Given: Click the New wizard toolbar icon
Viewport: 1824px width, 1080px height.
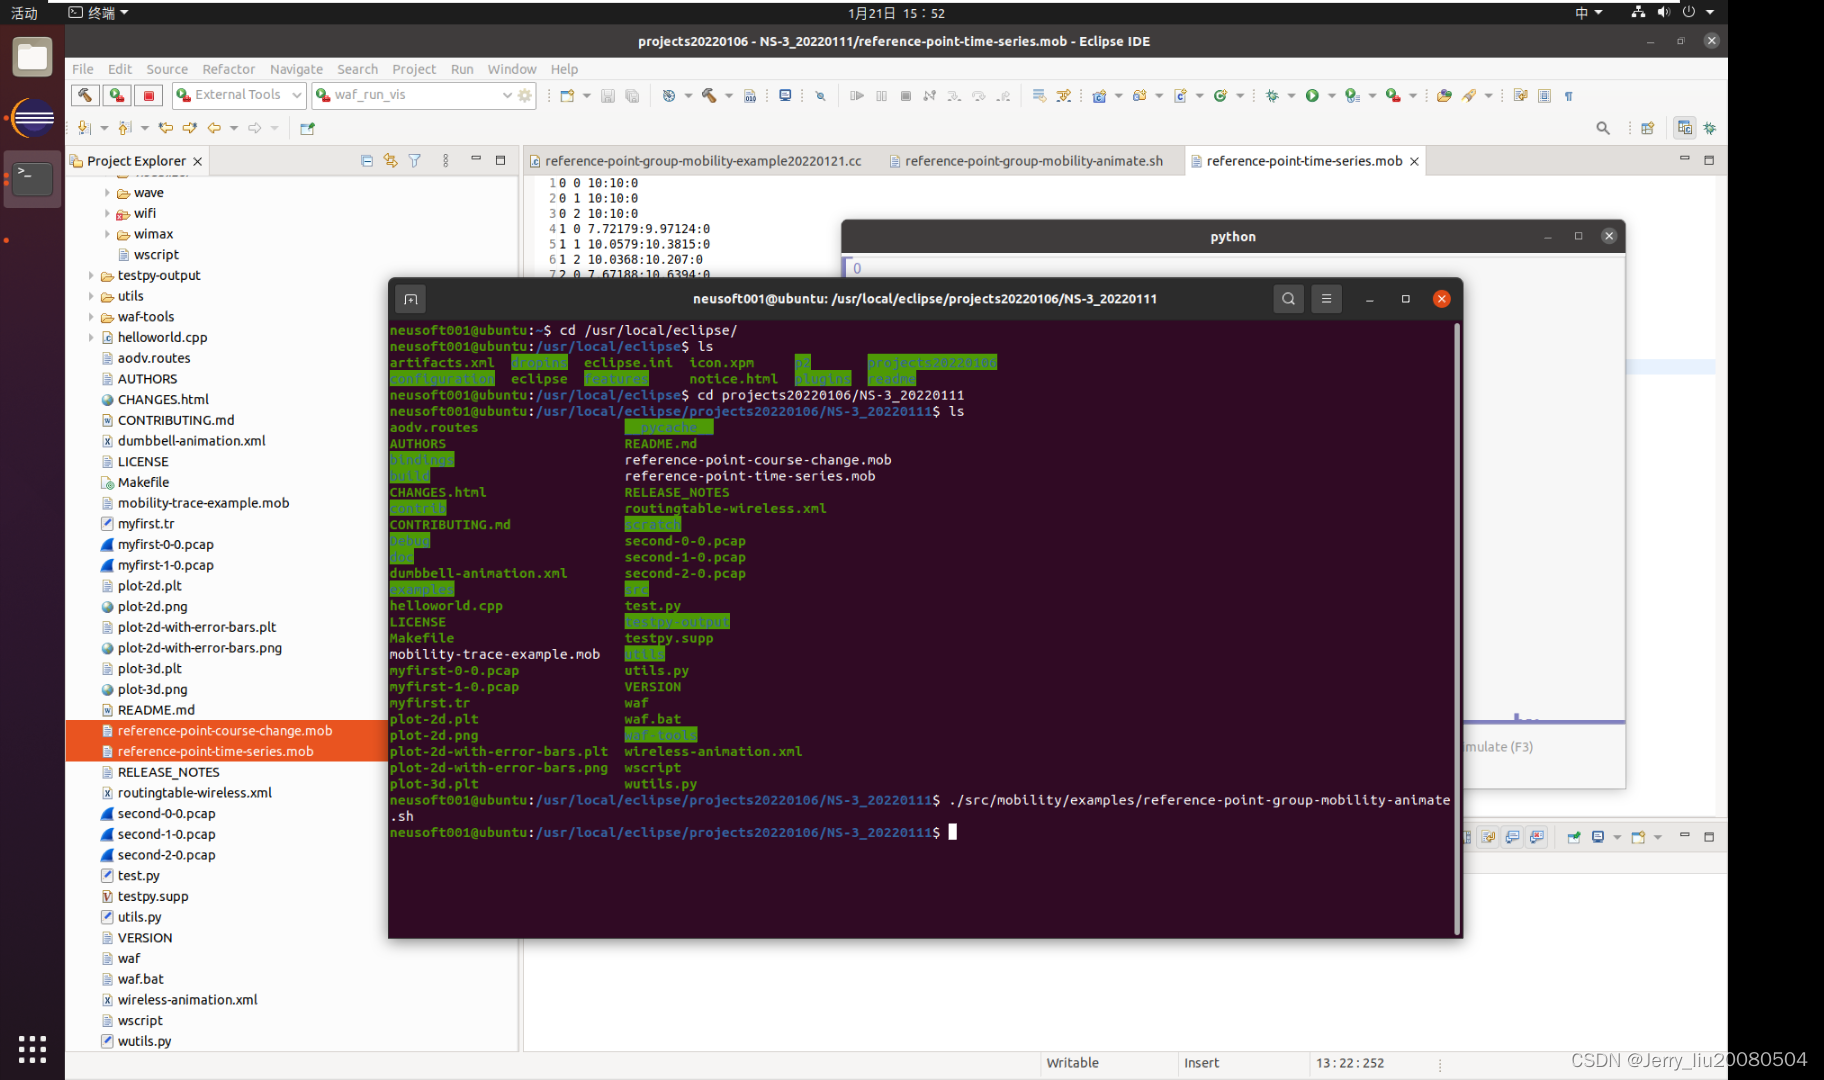Looking at the screenshot, I should pyautogui.click(x=567, y=96).
